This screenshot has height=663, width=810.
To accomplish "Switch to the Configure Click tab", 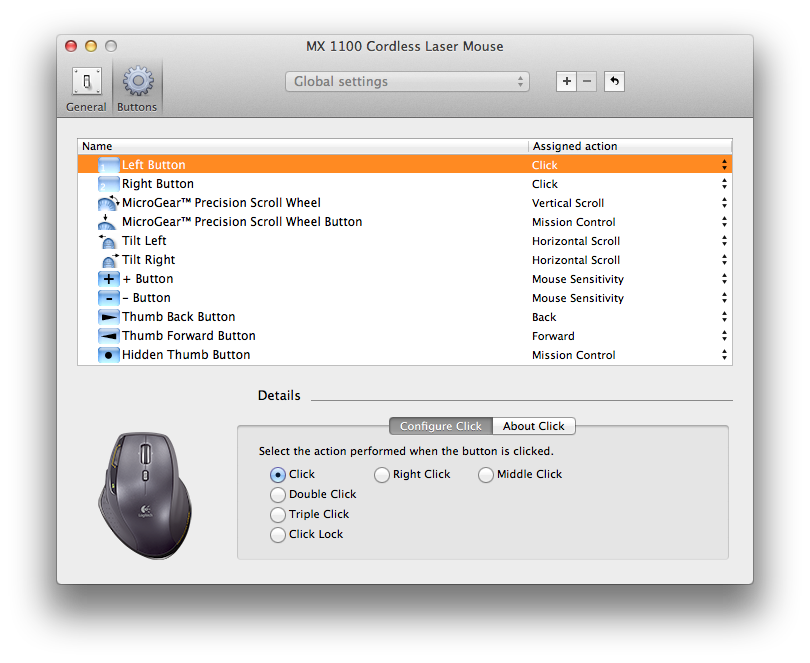I will point(441,426).
